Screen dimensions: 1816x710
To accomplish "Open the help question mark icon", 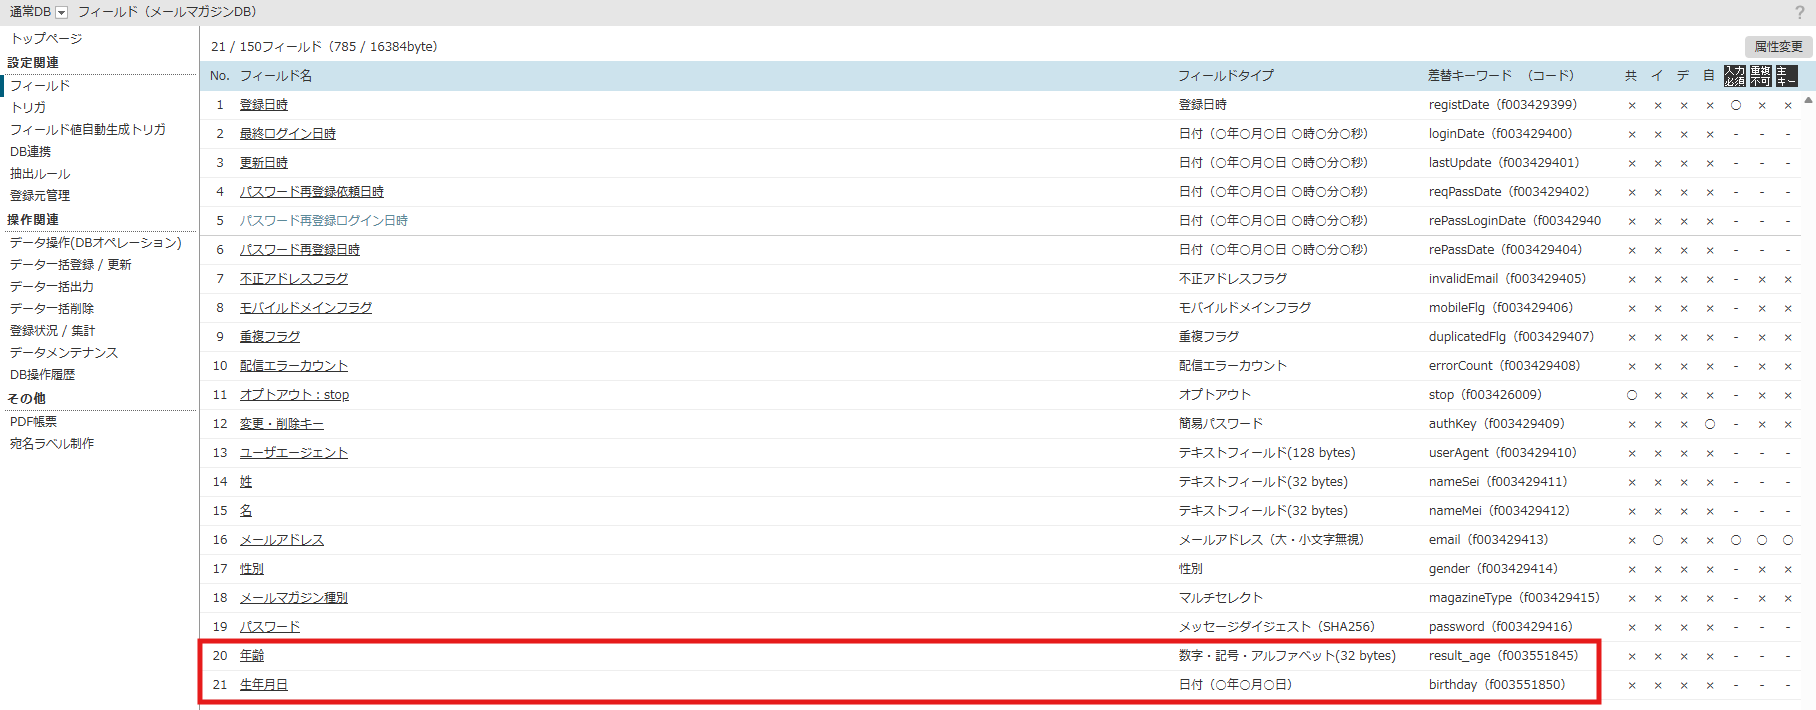I will pos(1800,13).
